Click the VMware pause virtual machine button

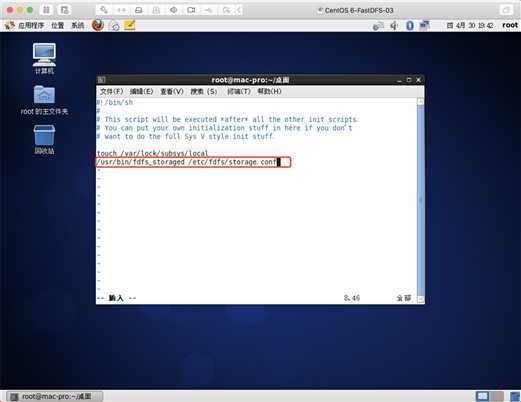coord(46,10)
